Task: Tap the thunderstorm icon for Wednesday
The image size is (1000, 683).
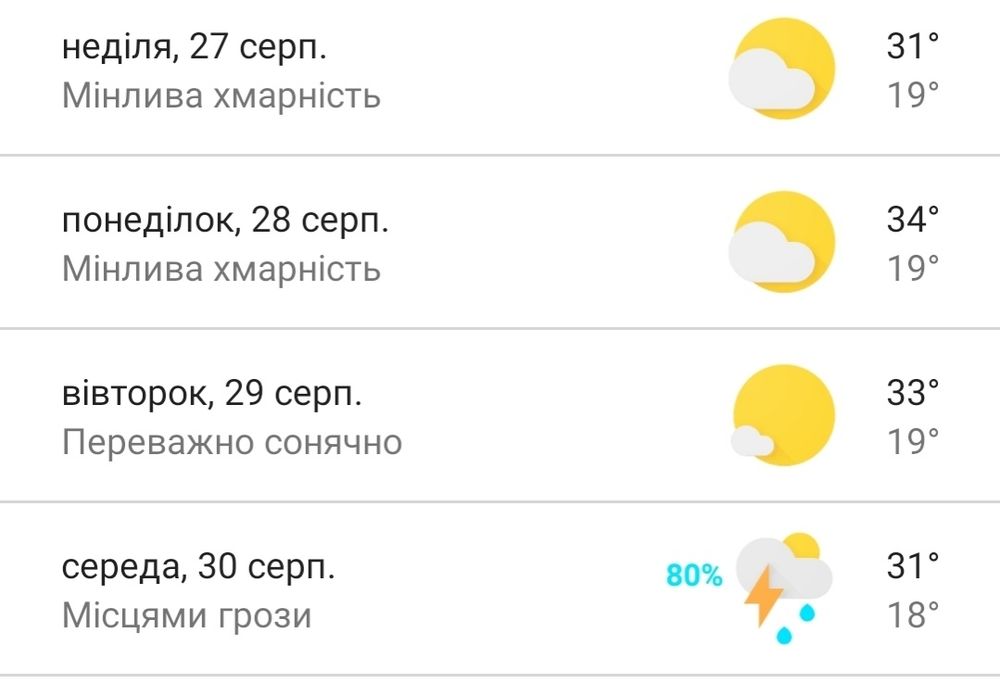Action: click(784, 588)
